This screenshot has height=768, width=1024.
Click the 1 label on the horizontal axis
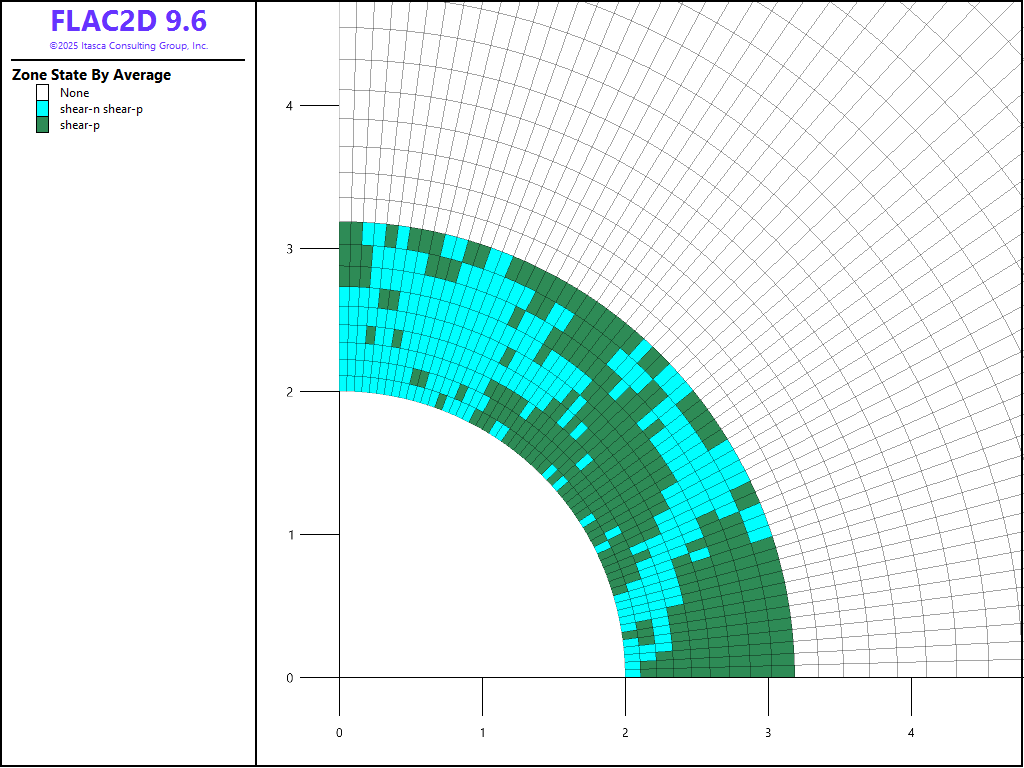[482, 733]
